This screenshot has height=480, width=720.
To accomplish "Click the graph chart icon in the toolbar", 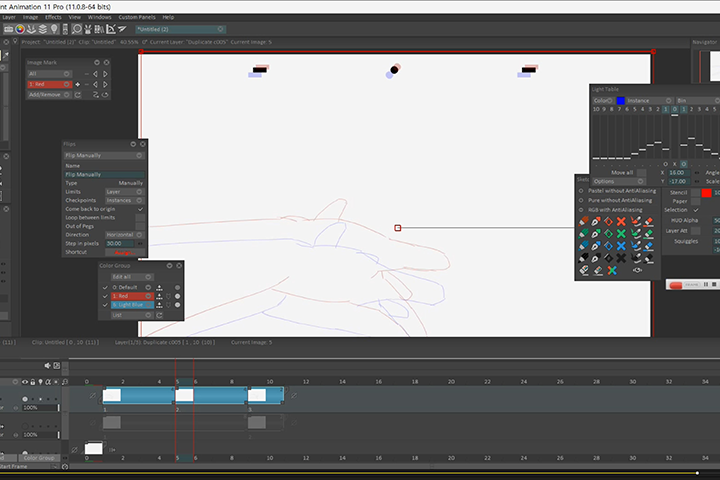I will (x=111, y=29).
